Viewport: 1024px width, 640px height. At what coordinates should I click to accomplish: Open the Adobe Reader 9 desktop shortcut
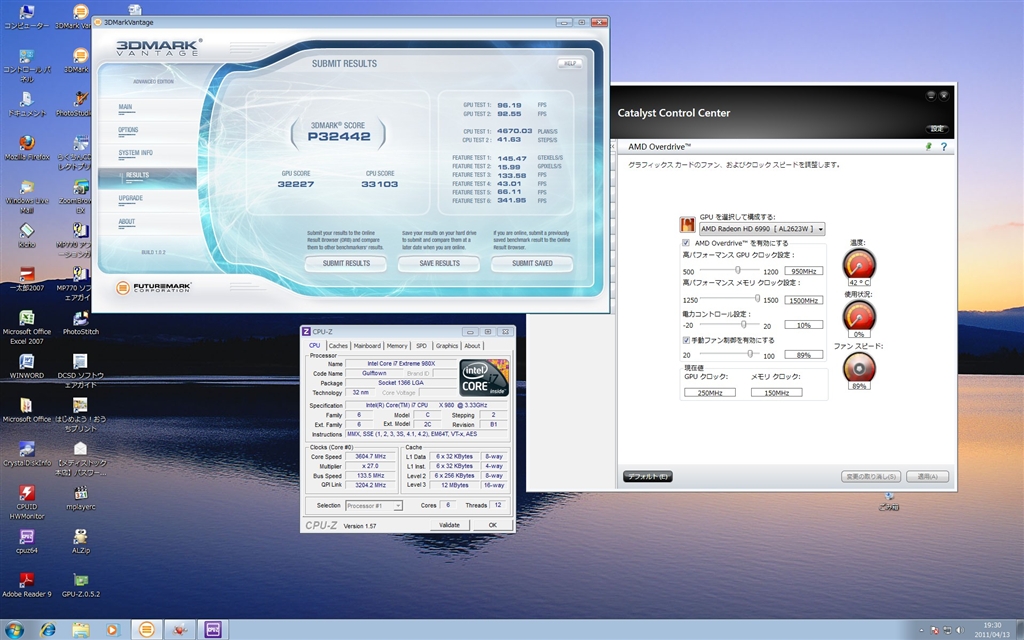tap(27, 580)
